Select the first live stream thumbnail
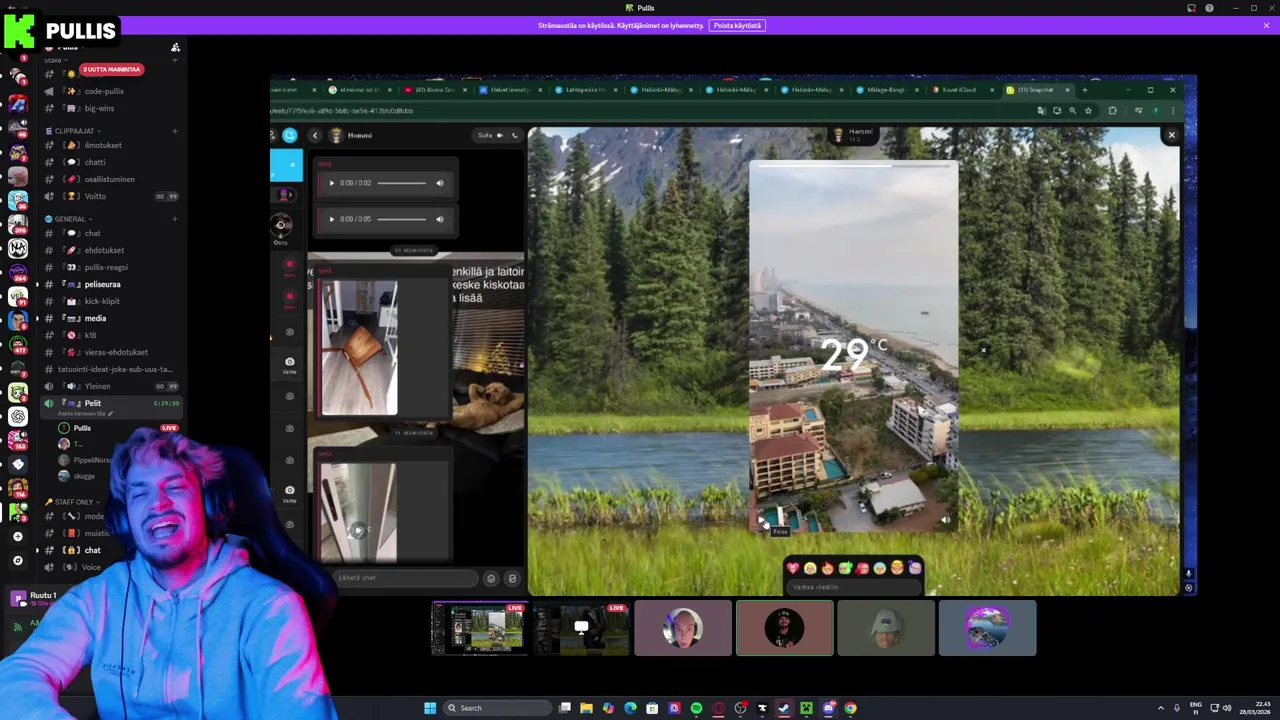The height and width of the screenshot is (720, 1280). [480, 628]
